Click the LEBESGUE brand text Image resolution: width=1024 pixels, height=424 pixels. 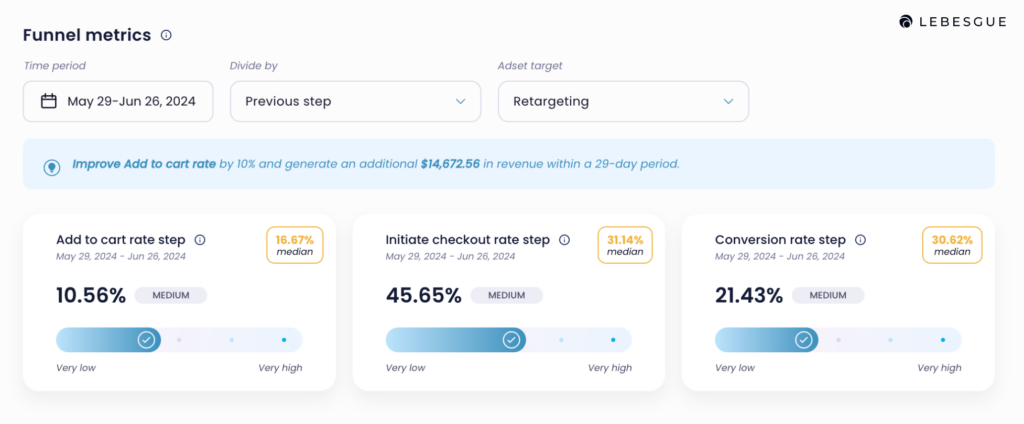click(x=963, y=22)
